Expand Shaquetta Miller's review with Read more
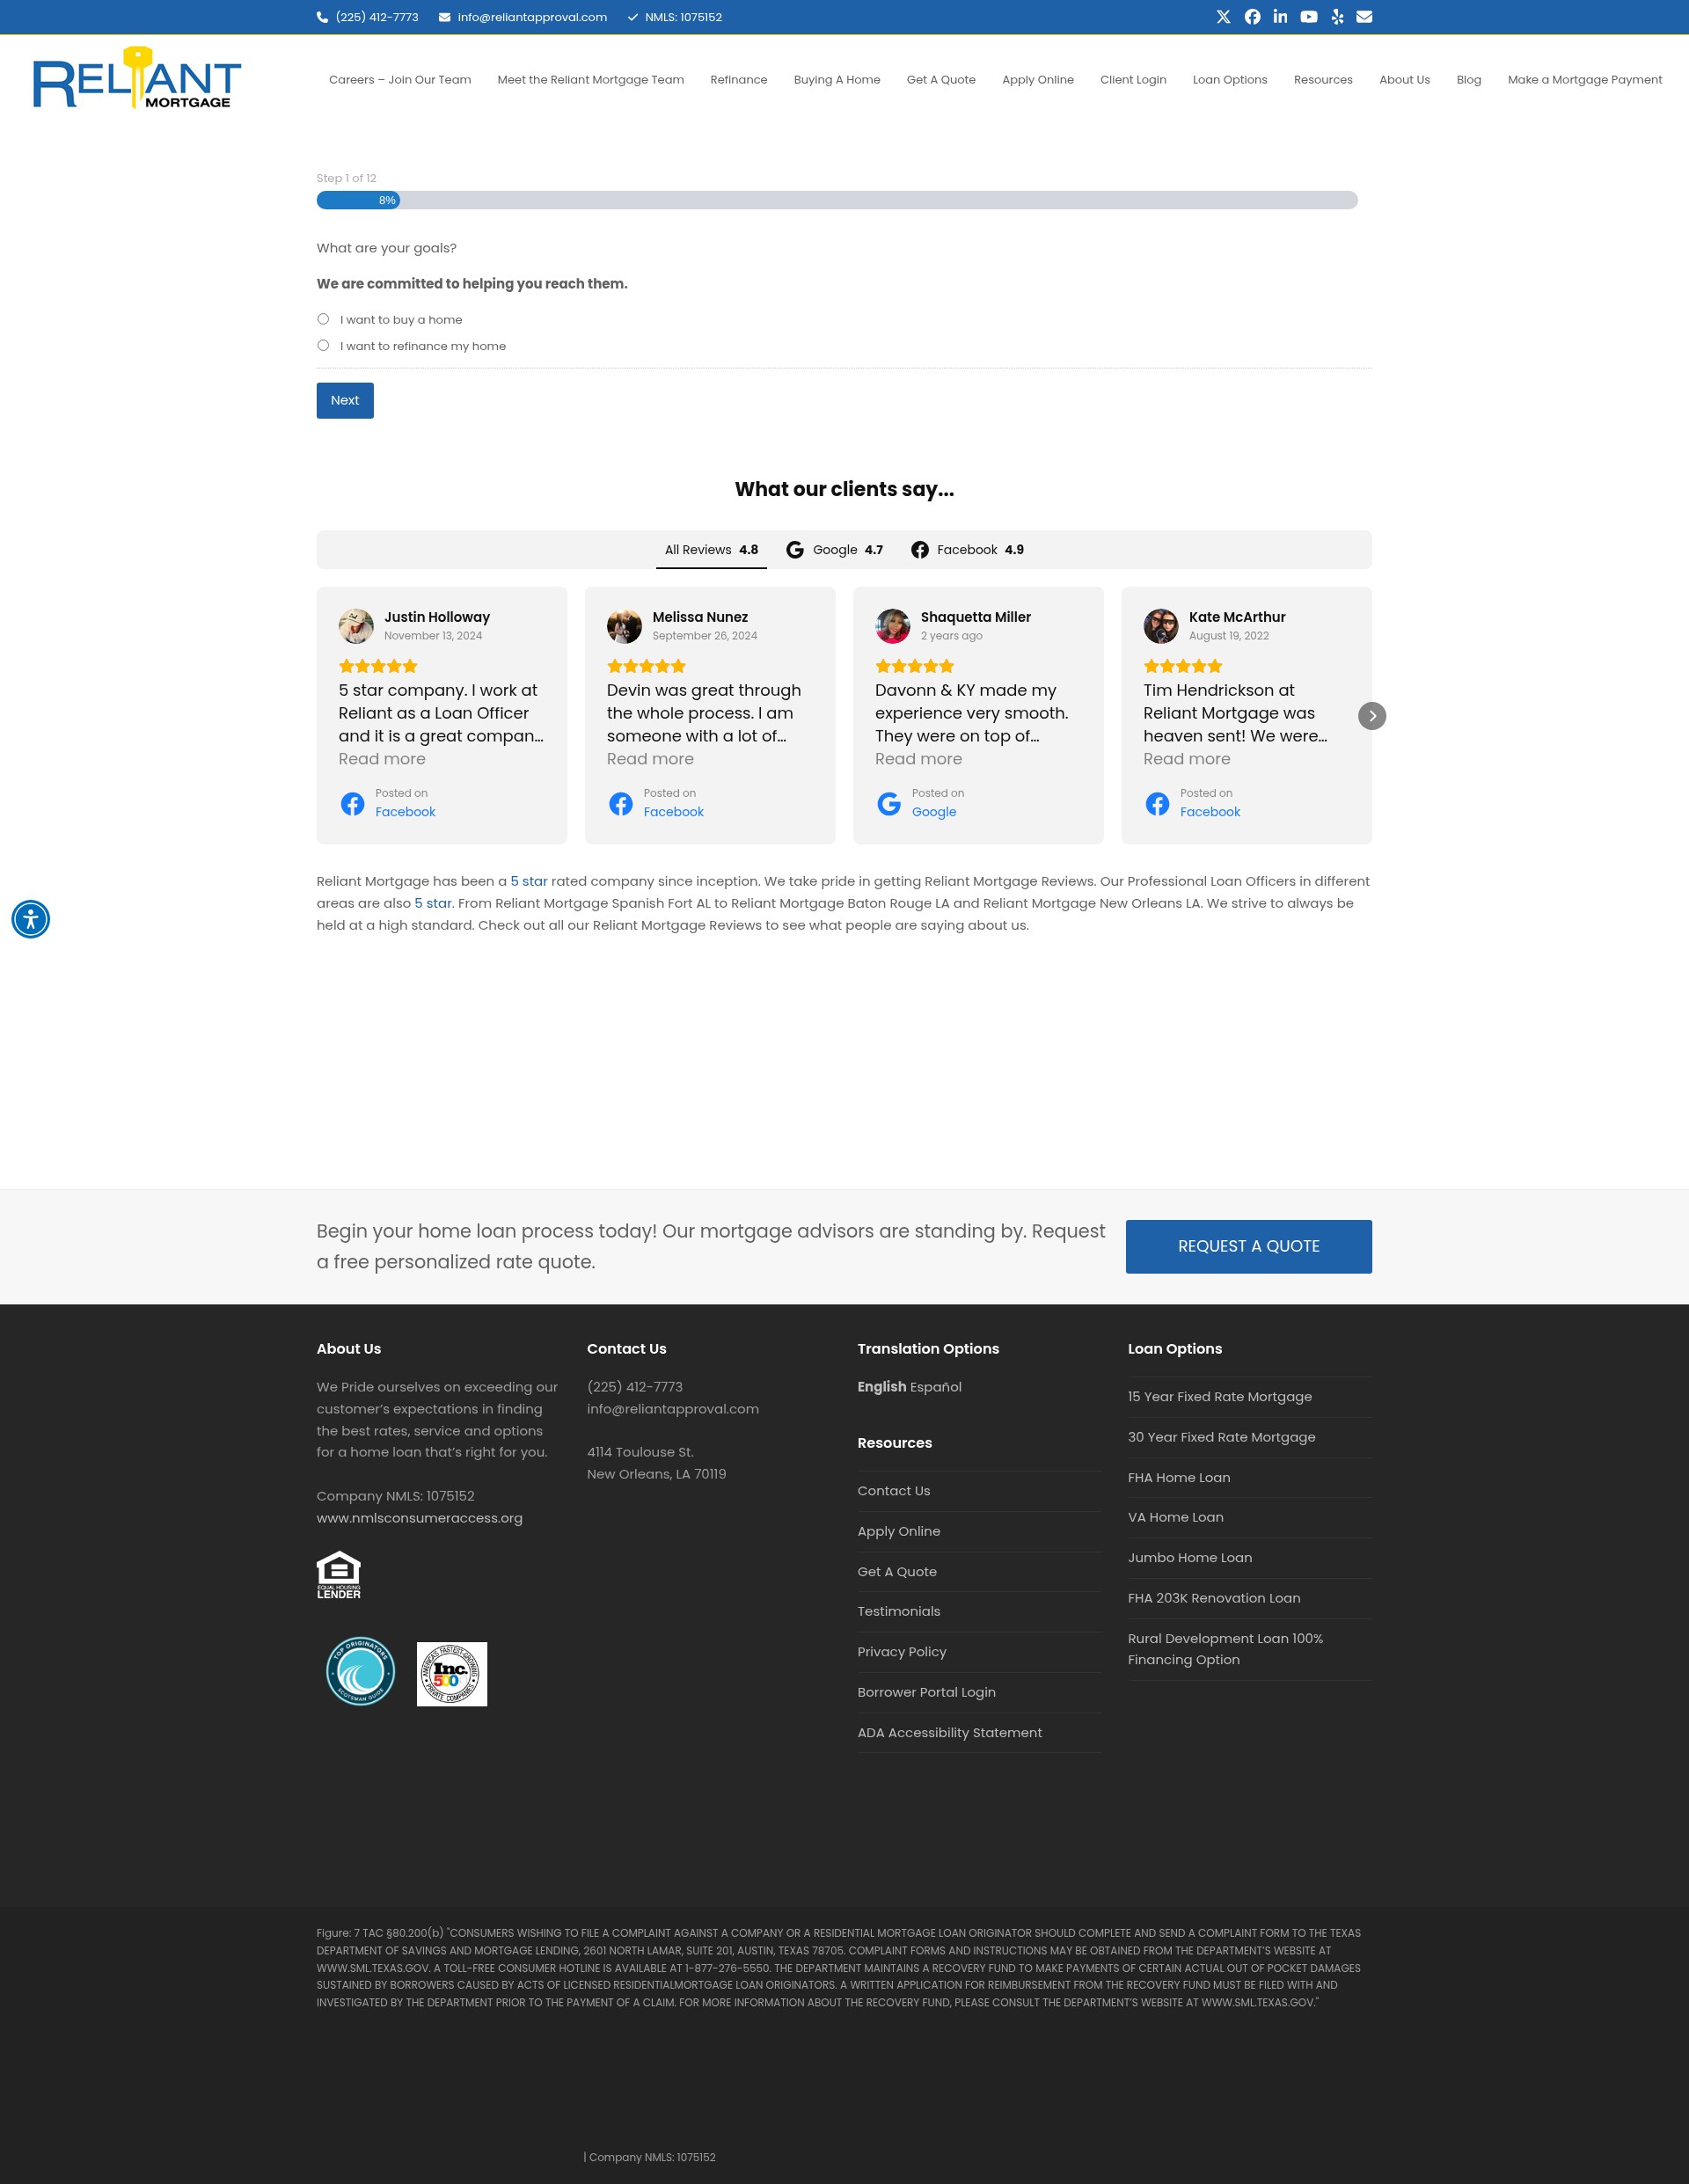The height and width of the screenshot is (2184, 1689). [918, 759]
